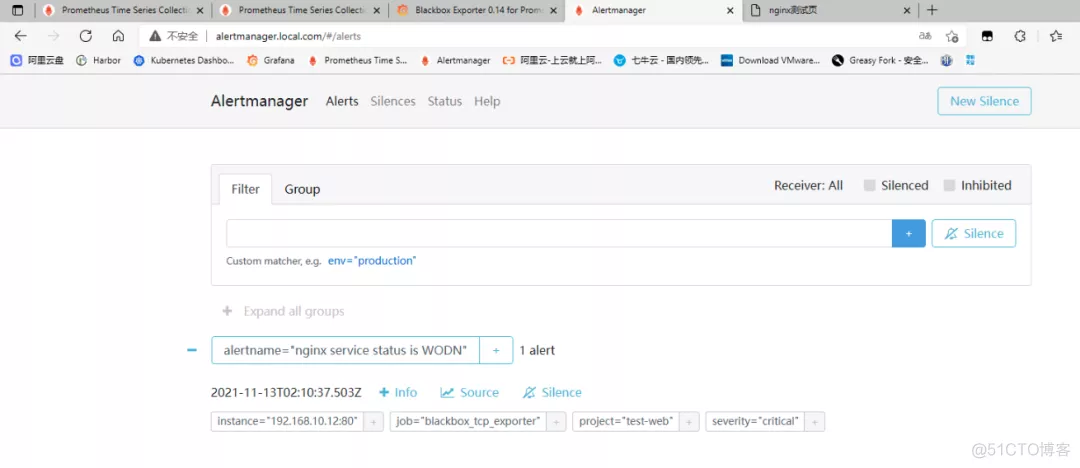Screen dimensions: 1080x468
Task: Close the first Prometheus Time Series tab
Action: pos(200,10)
